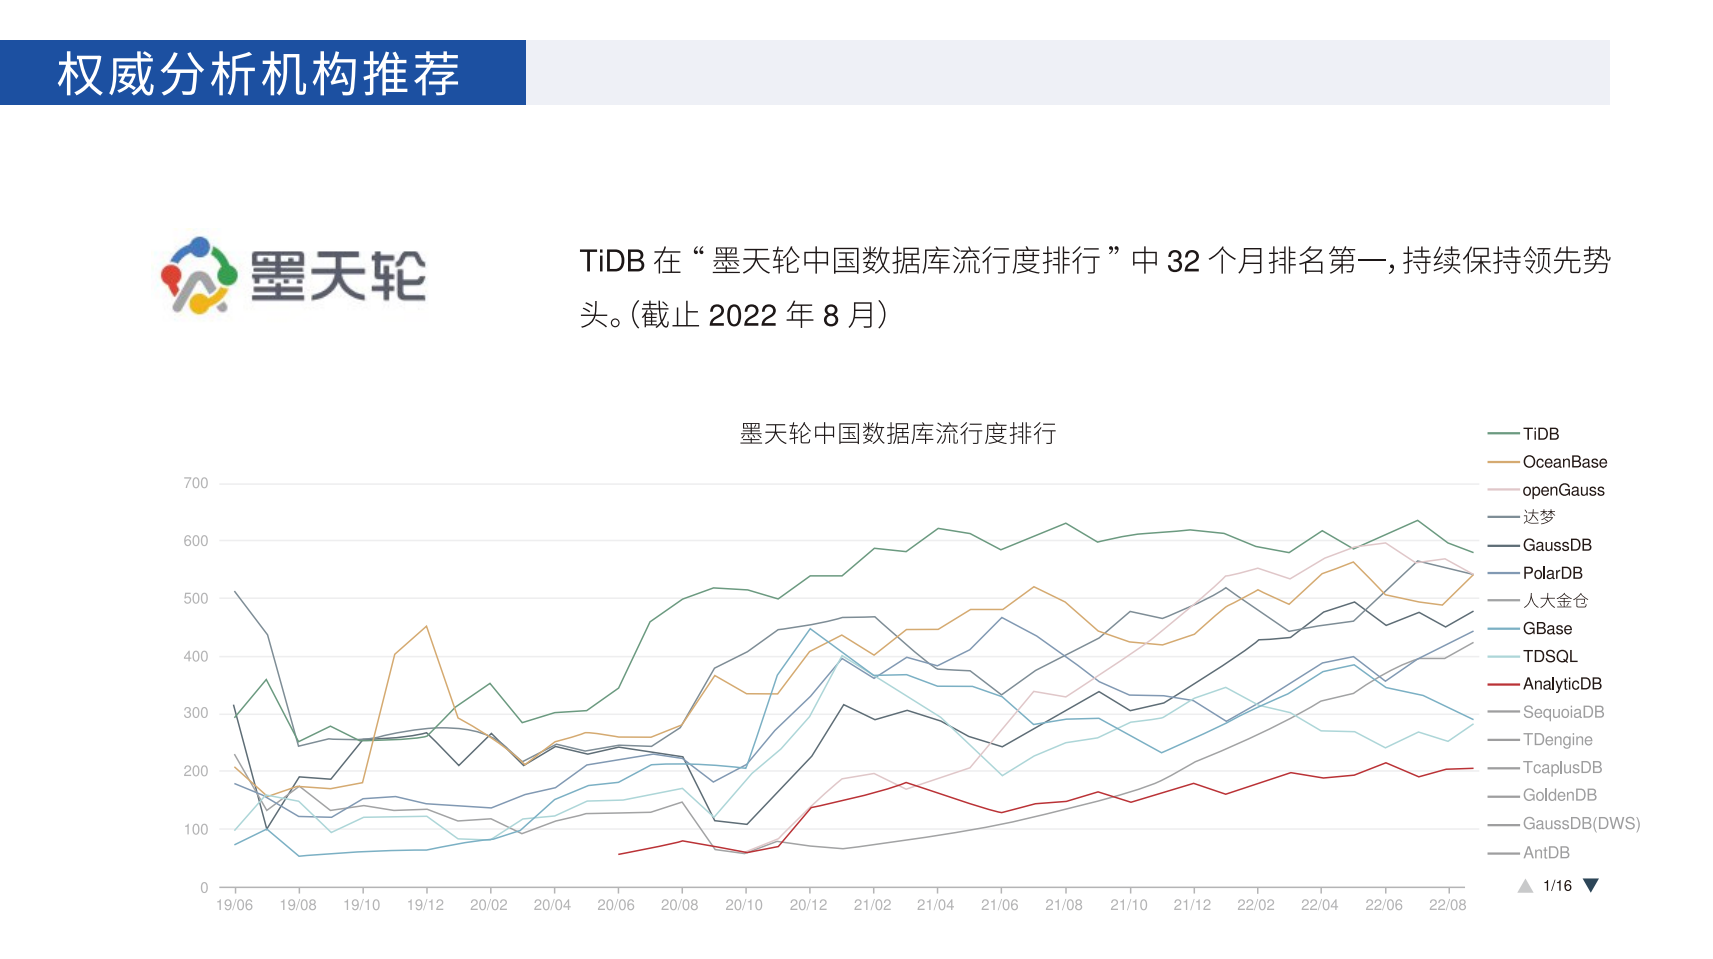Click the y-axis value 300
The height and width of the screenshot is (959, 1713).
coord(196,713)
